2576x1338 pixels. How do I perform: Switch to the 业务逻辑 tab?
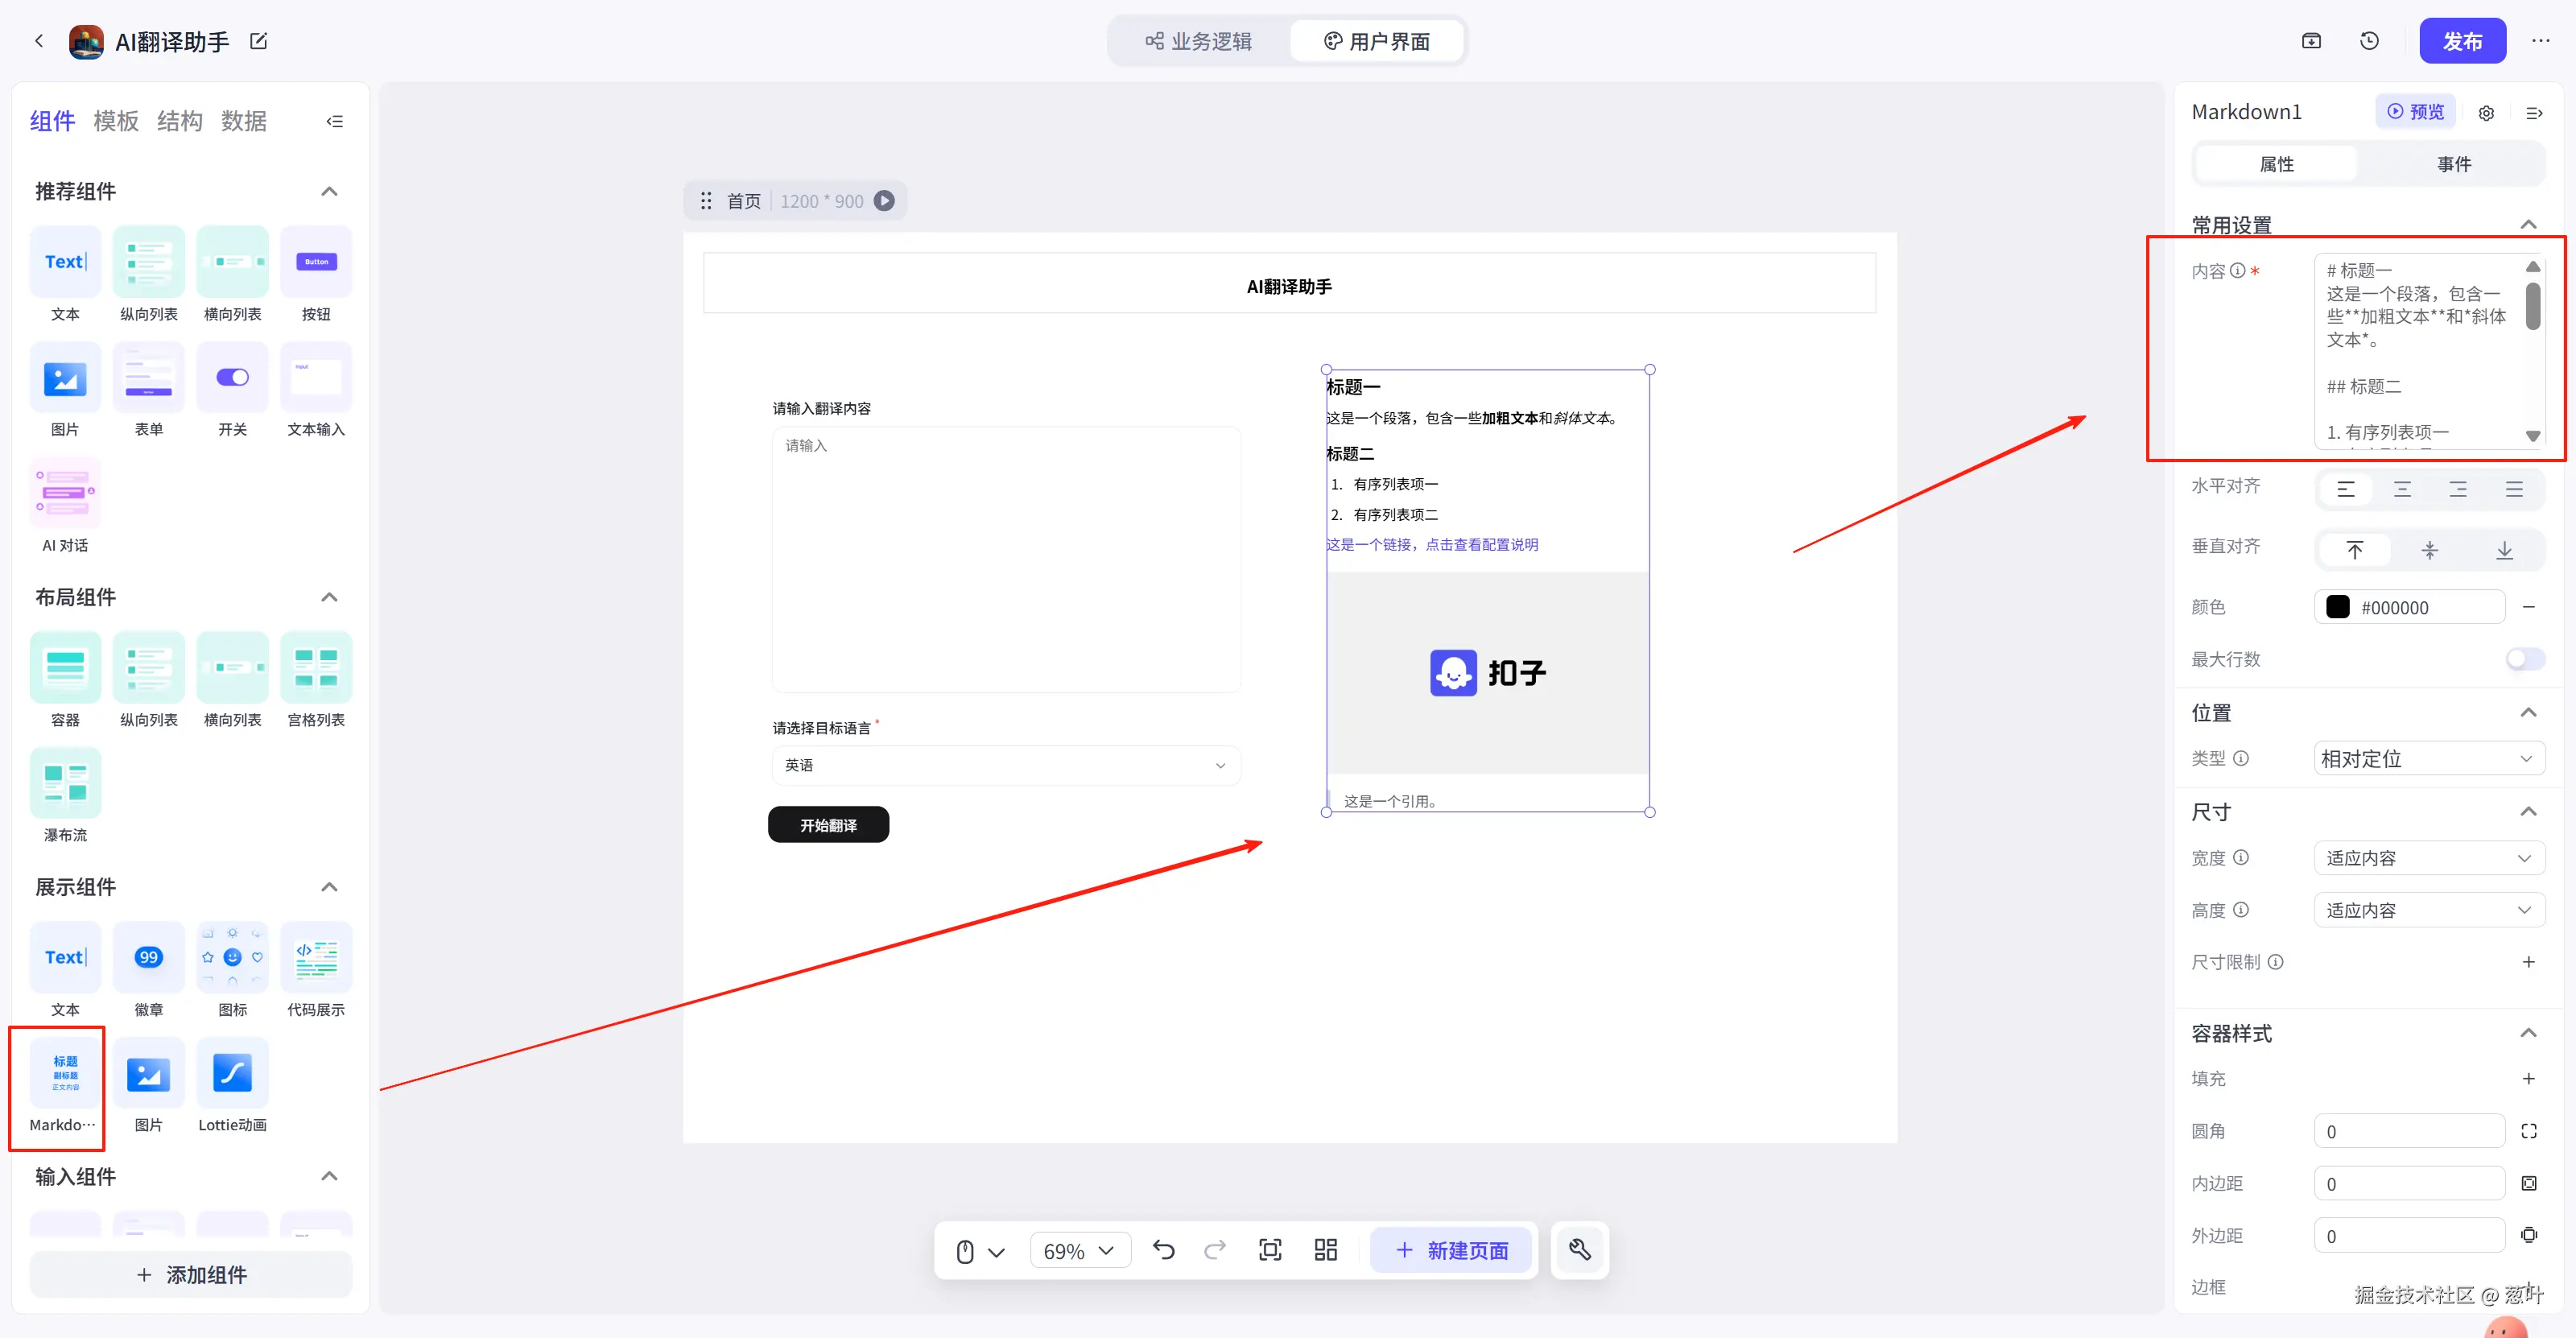[x=1199, y=41]
